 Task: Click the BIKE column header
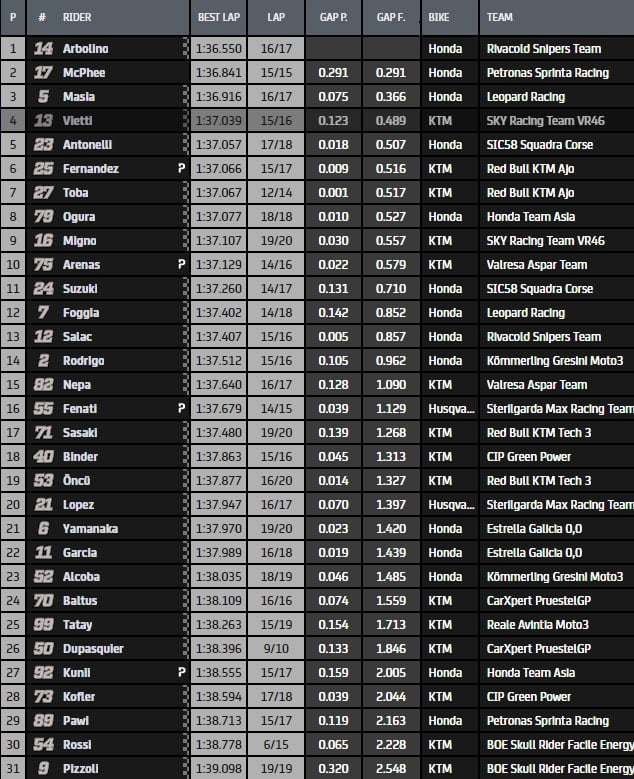tap(439, 18)
